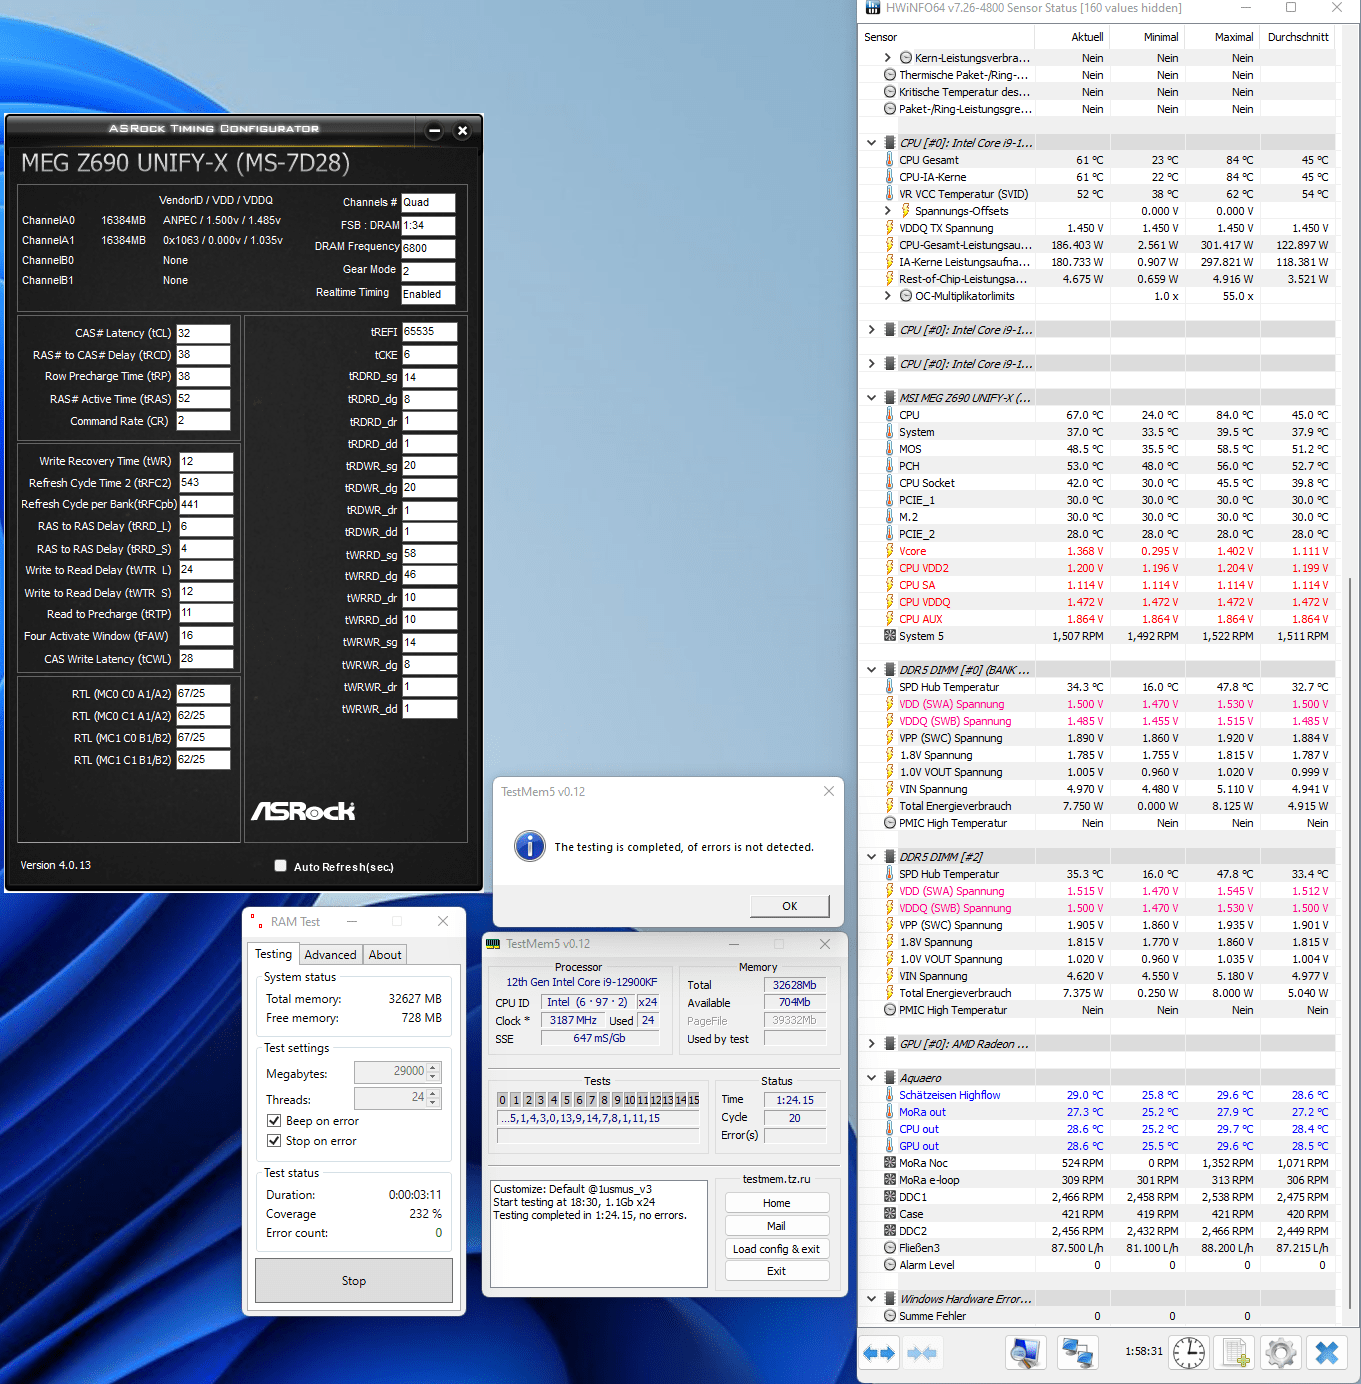
Task: Click the System 5 fan icon
Action: click(x=889, y=635)
